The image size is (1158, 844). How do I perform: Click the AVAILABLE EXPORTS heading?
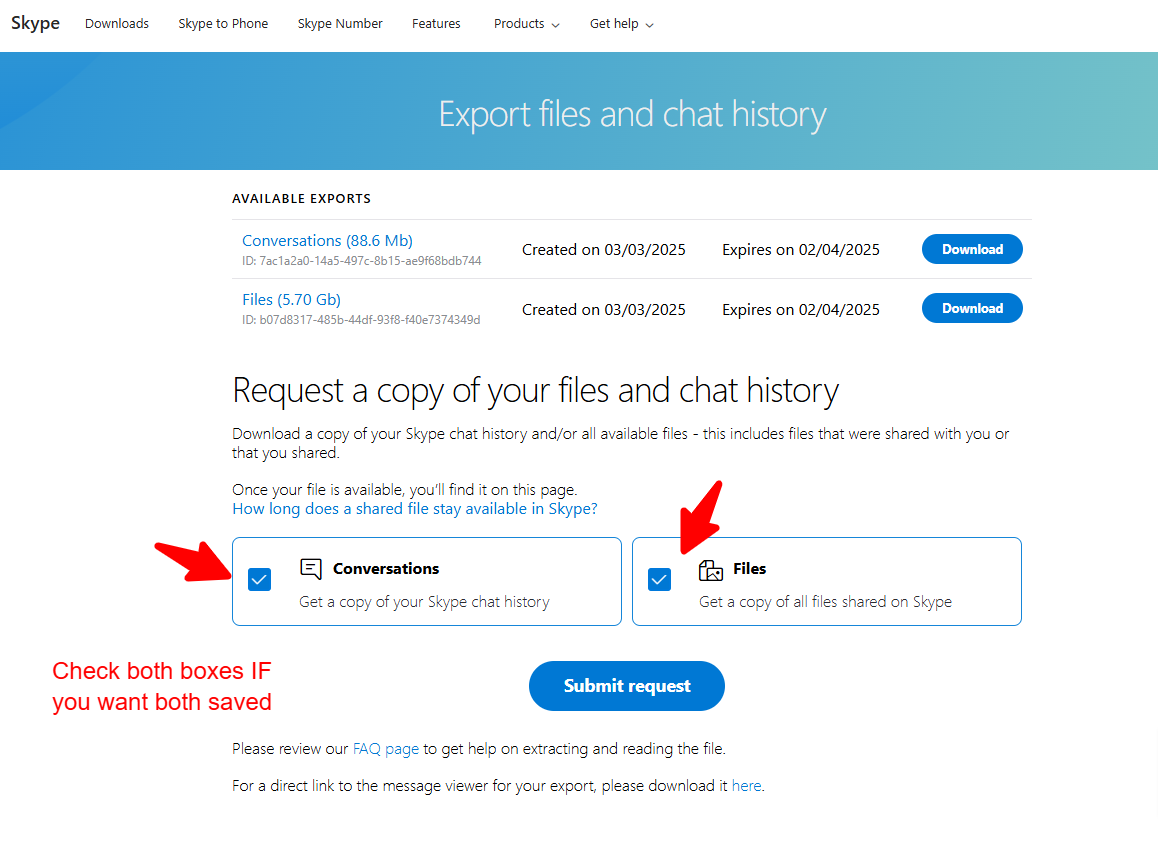pyautogui.click(x=301, y=199)
